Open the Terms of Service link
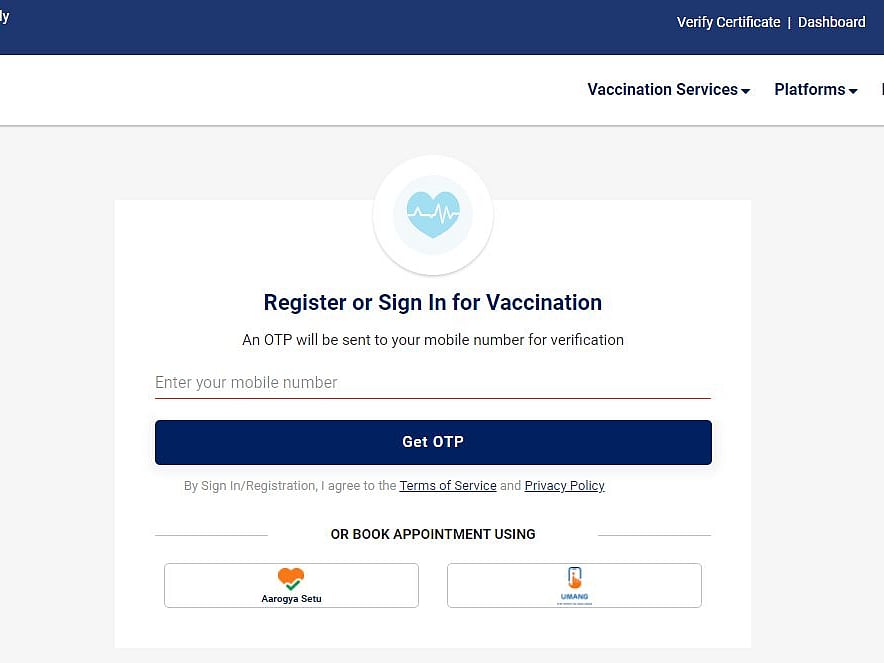 [x=448, y=486]
